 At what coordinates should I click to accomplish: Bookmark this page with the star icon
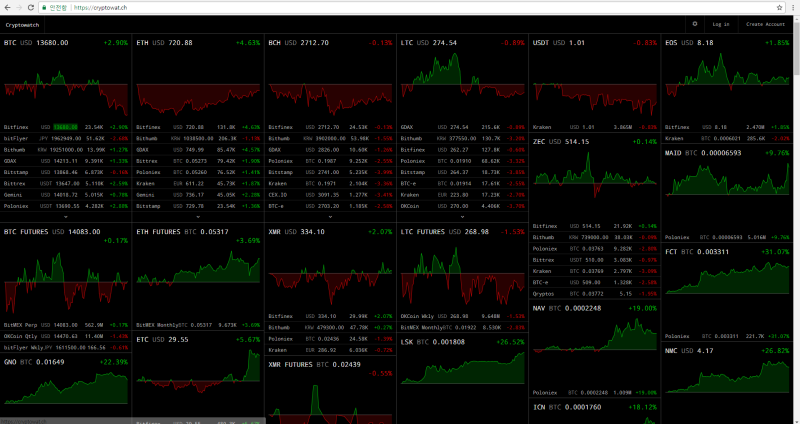pyautogui.click(x=779, y=8)
